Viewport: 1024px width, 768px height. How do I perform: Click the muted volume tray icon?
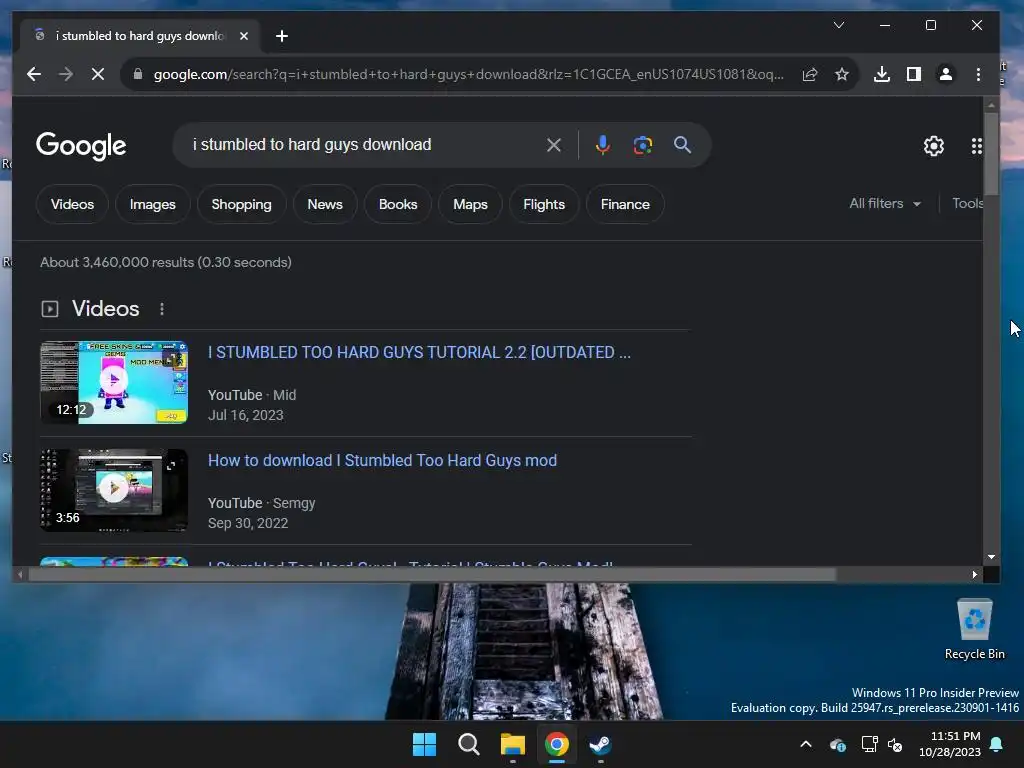pos(895,744)
